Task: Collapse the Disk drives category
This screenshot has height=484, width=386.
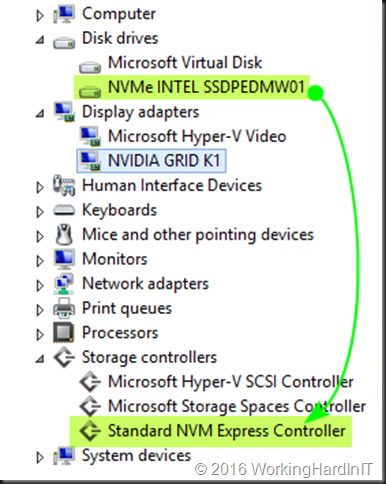Action: click(40, 40)
